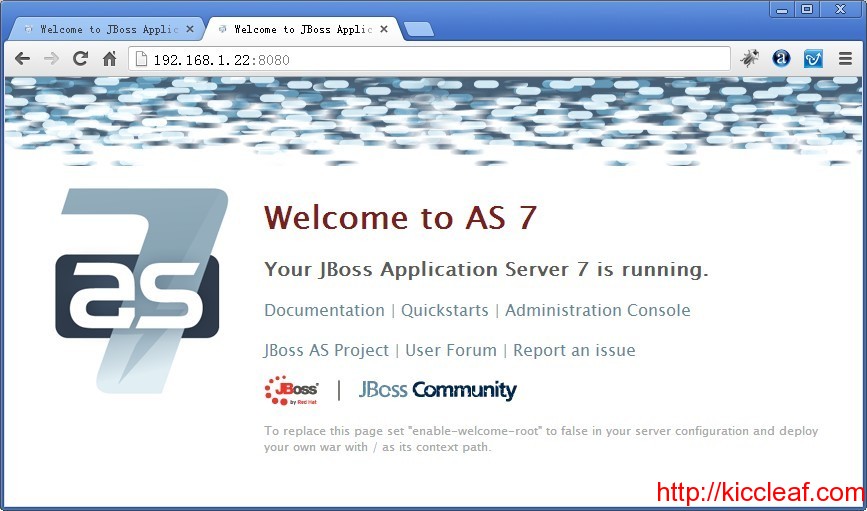
Task: Open the Documentation link
Action: [324, 310]
